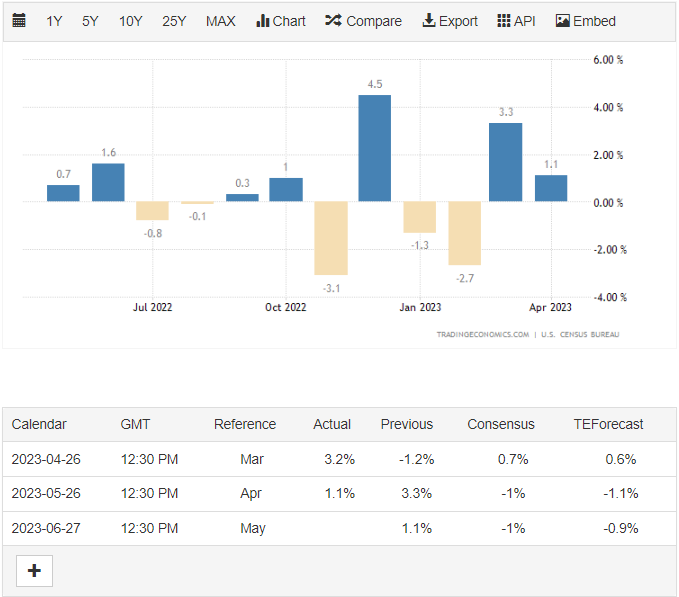This screenshot has width=679, height=597.
Task: Click the plus button below the table
Action: [x=35, y=570]
